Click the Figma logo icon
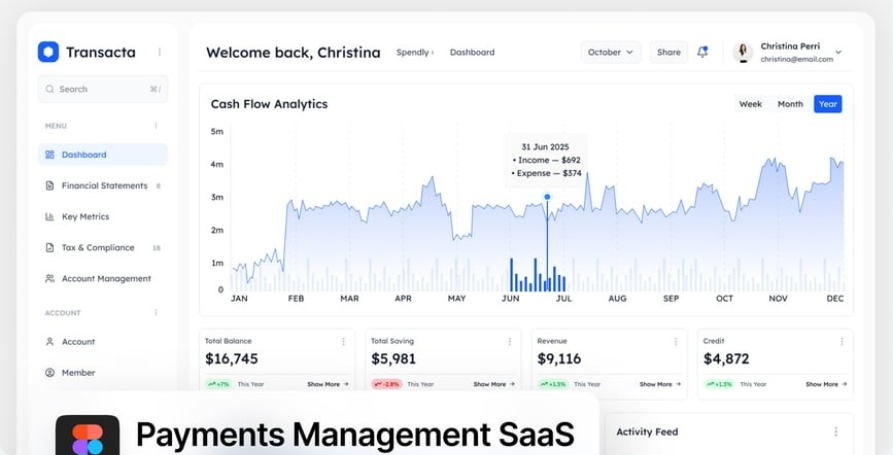Screen dimensions: 893x455 [88, 436]
